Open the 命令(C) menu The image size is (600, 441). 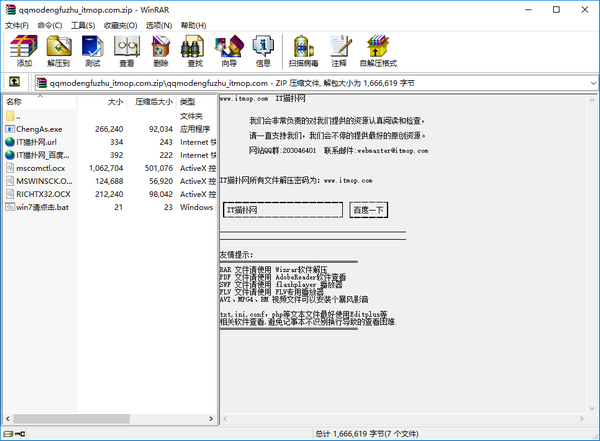(50, 25)
